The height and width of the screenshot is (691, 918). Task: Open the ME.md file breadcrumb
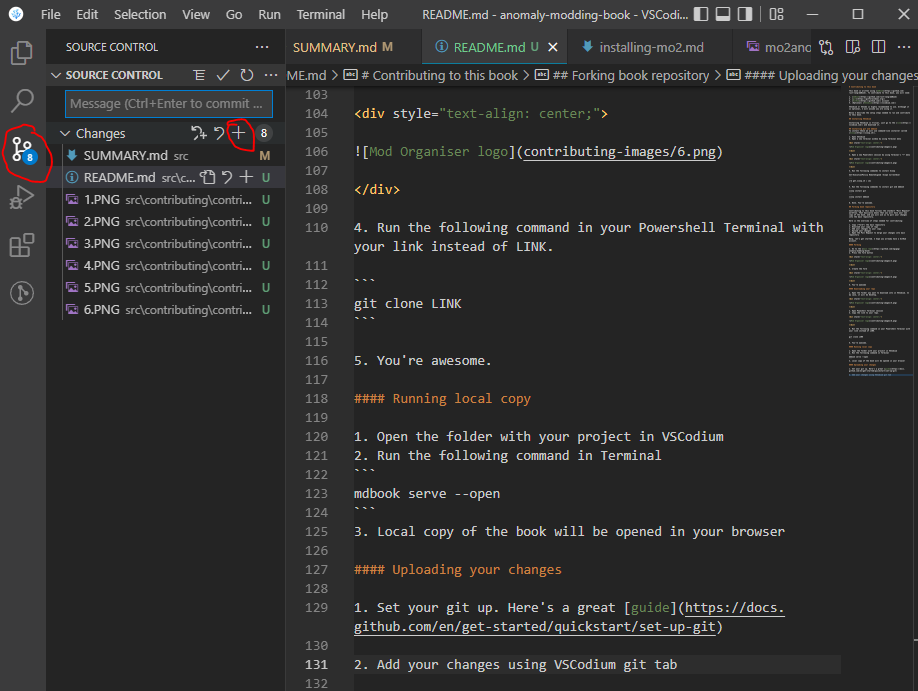point(306,76)
